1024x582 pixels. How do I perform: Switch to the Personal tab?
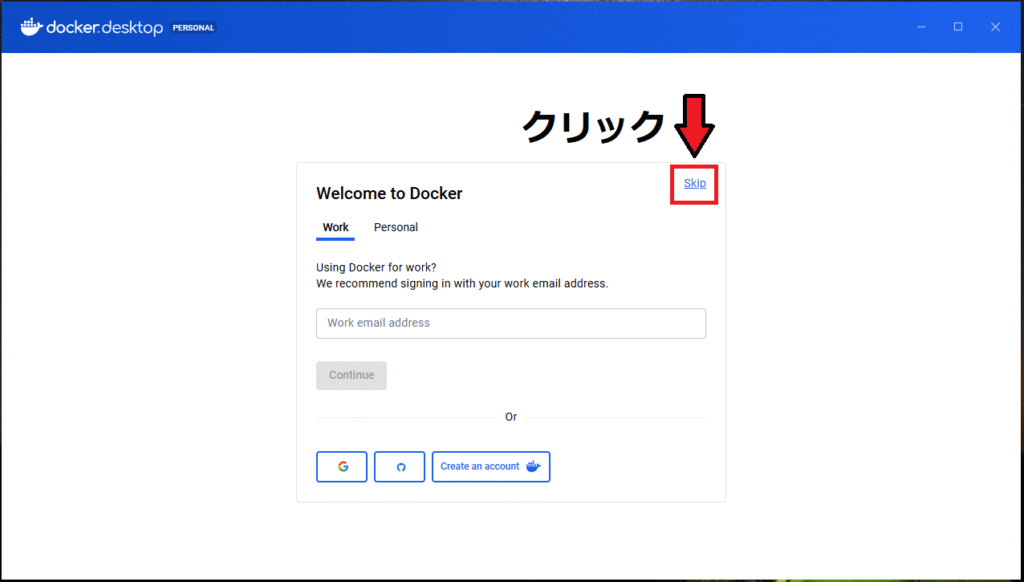tap(396, 228)
